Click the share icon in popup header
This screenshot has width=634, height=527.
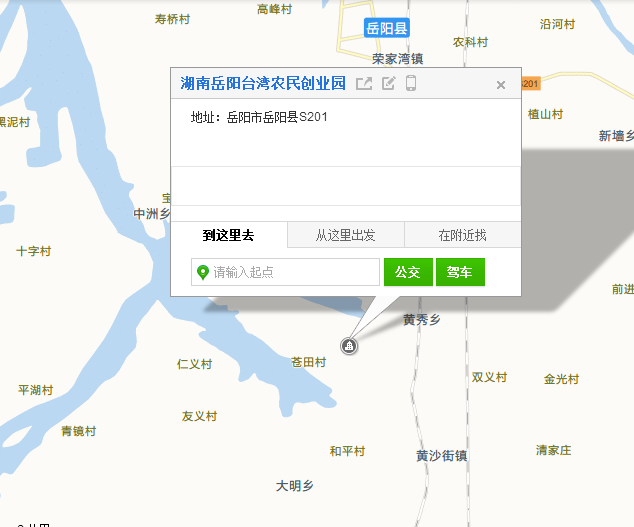click(x=365, y=84)
